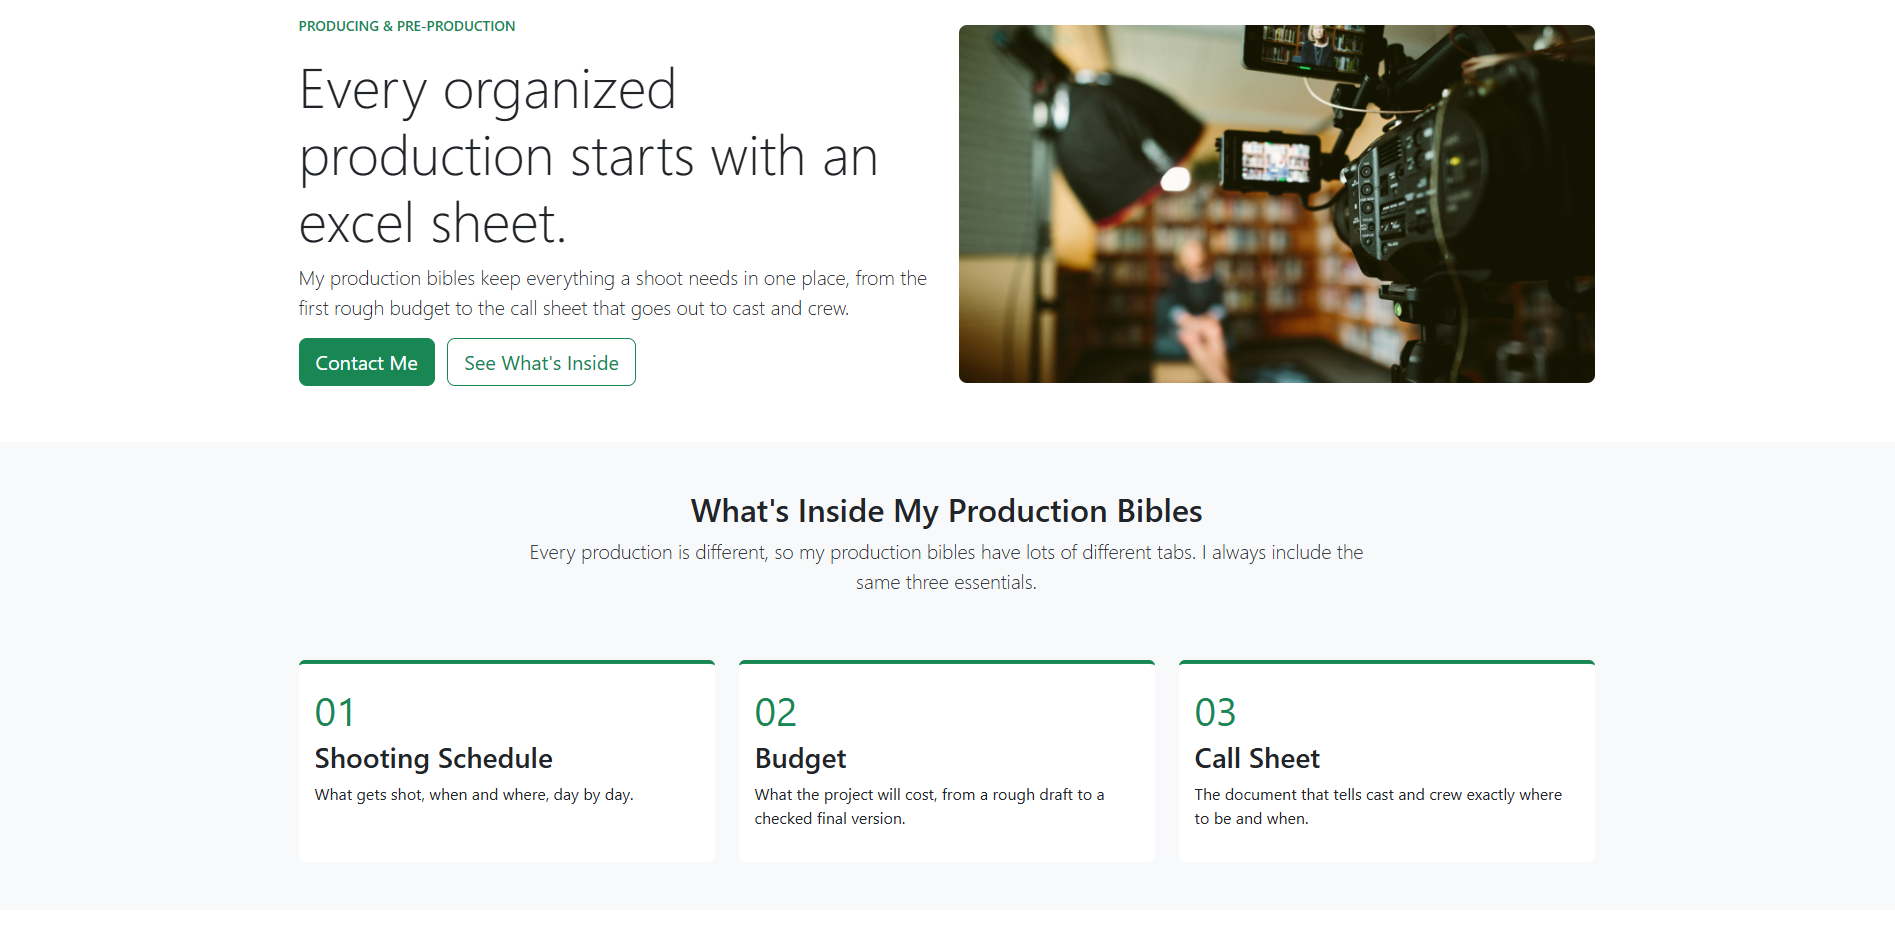
Task: Click the 'PRODUCING & PRE-PRODUCTION' label
Action: click(x=407, y=26)
